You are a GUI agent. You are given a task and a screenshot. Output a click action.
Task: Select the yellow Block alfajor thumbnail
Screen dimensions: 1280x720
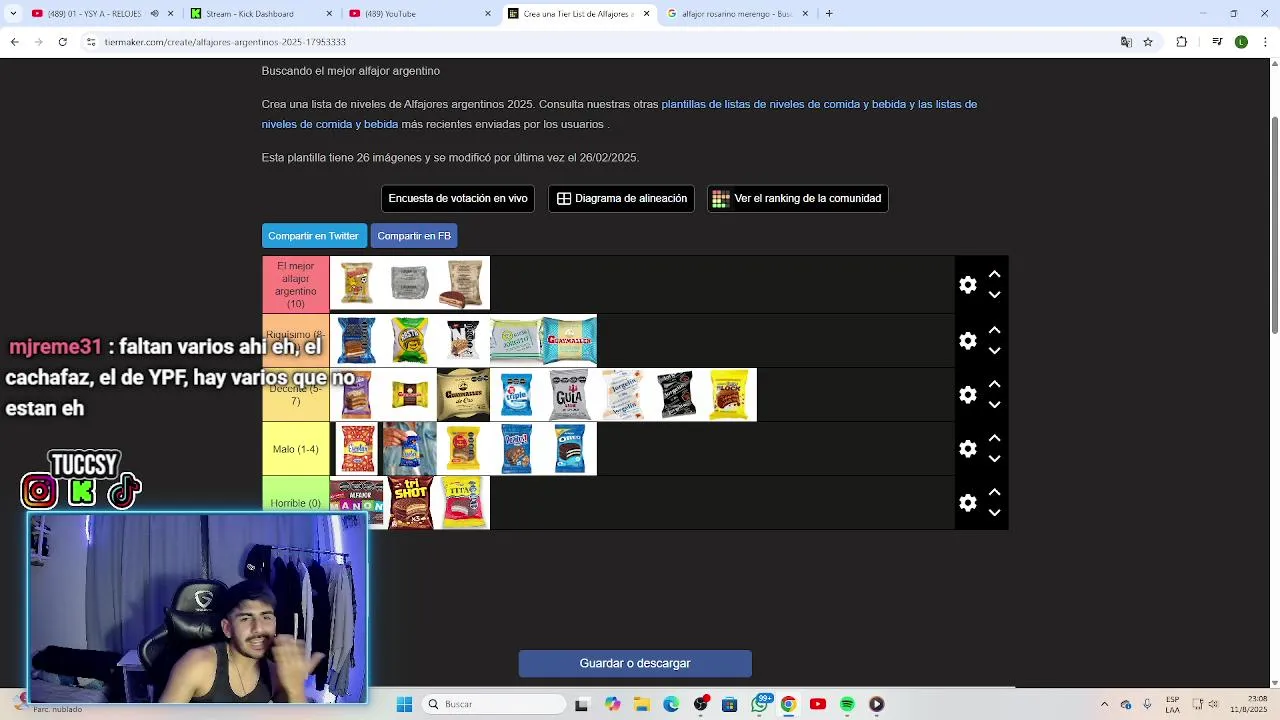pos(730,395)
